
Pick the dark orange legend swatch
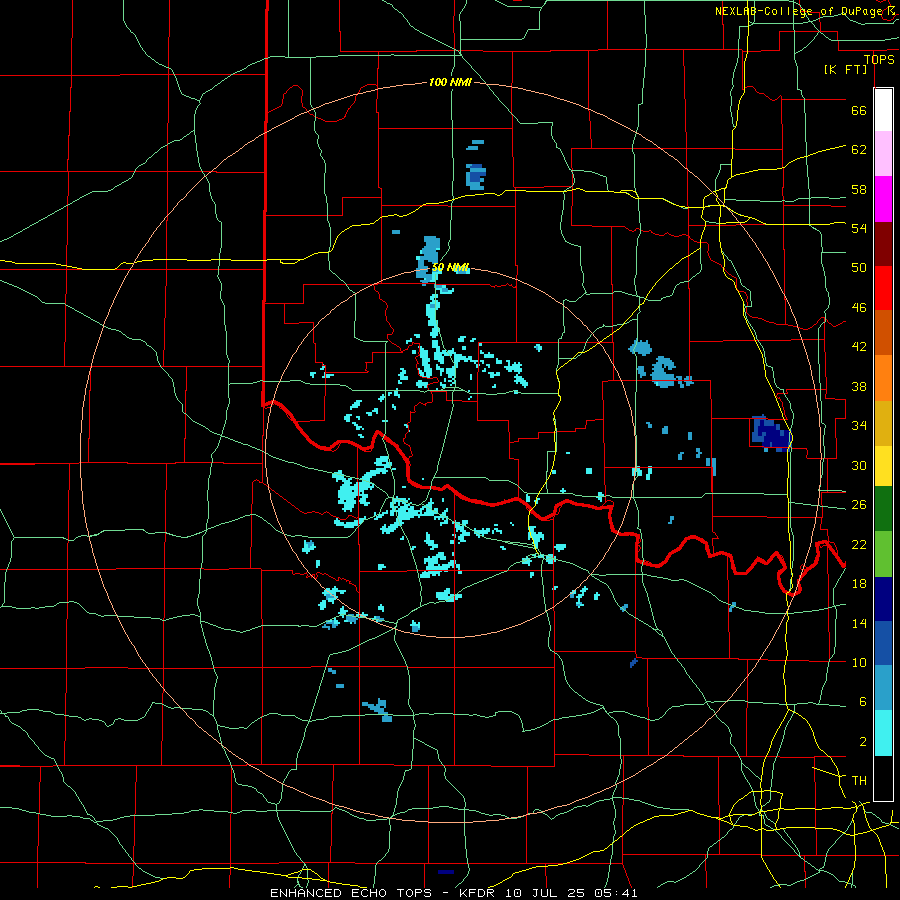(883, 332)
